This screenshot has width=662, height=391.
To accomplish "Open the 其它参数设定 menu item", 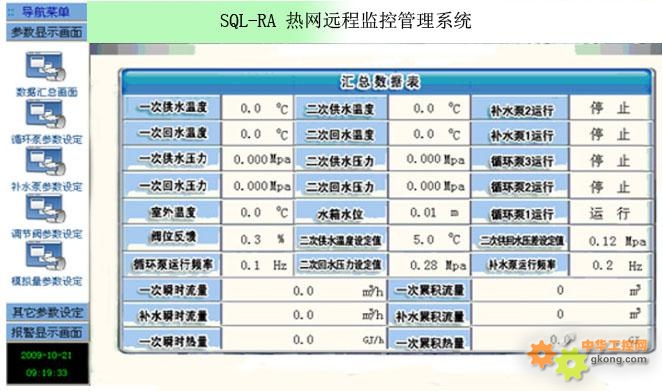I will click(47, 312).
